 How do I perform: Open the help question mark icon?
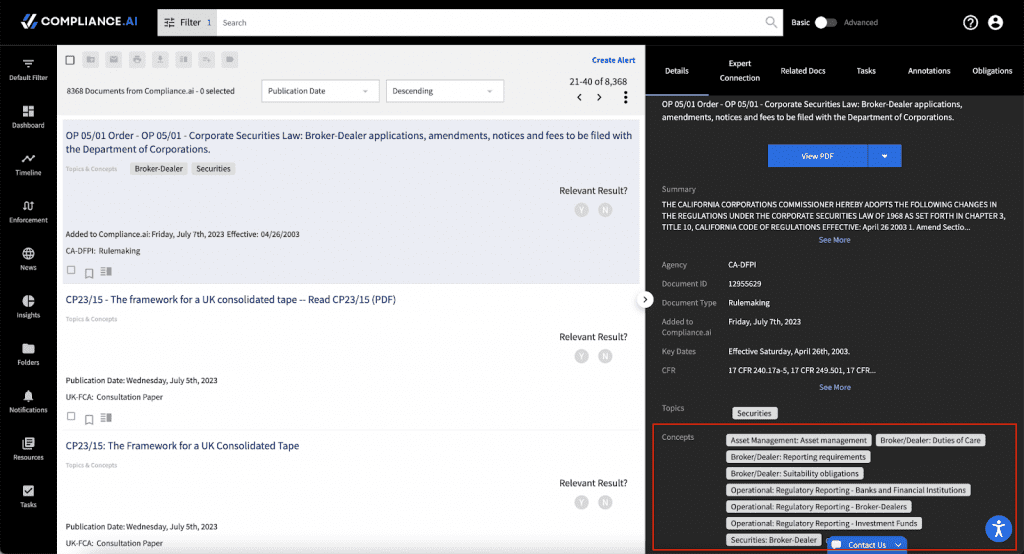970,22
